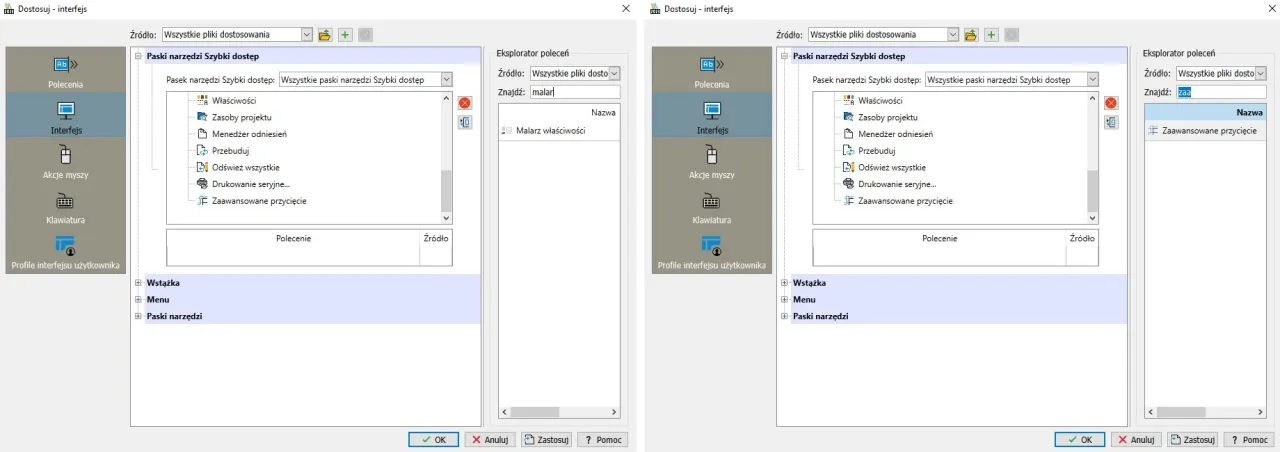Click open-folder customization file icon in right dialog
This screenshot has height=452, width=1280.
[x=971, y=35]
